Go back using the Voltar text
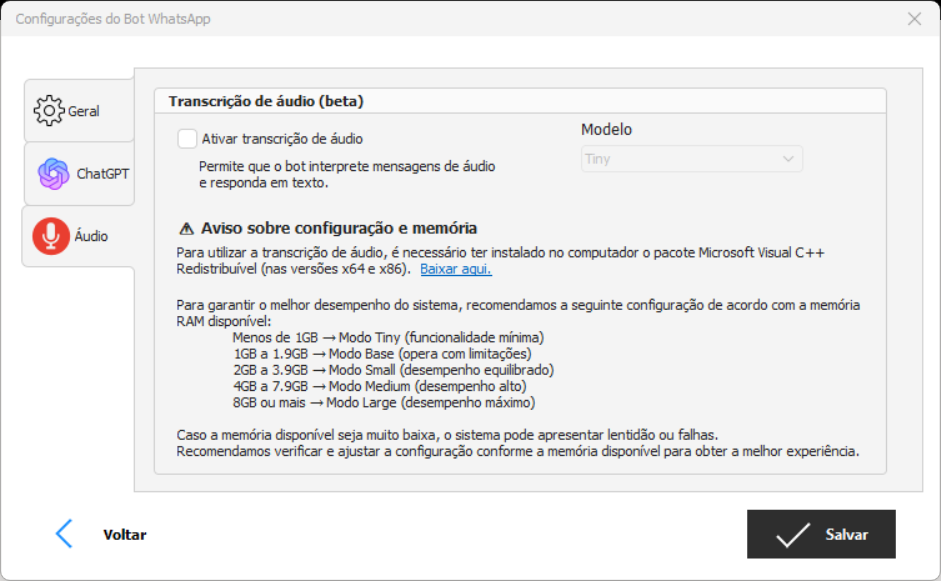The width and height of the screenshot is (941, 581). pyautogui.click(x=125, y=535)
